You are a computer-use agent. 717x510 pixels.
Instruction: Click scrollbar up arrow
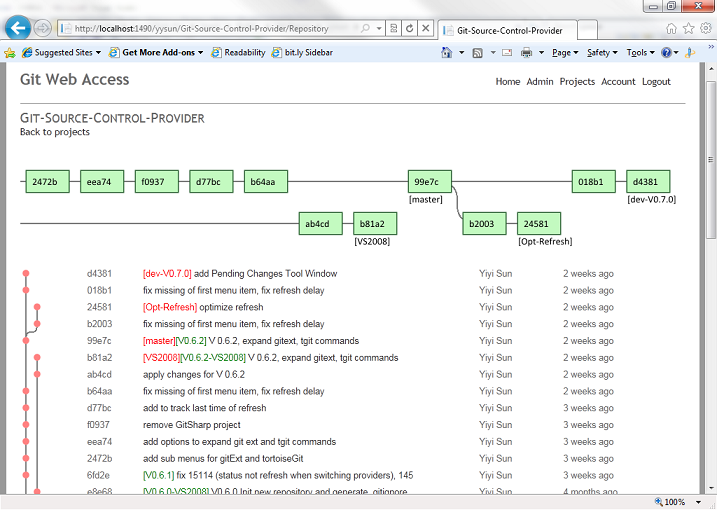point(711,69)
